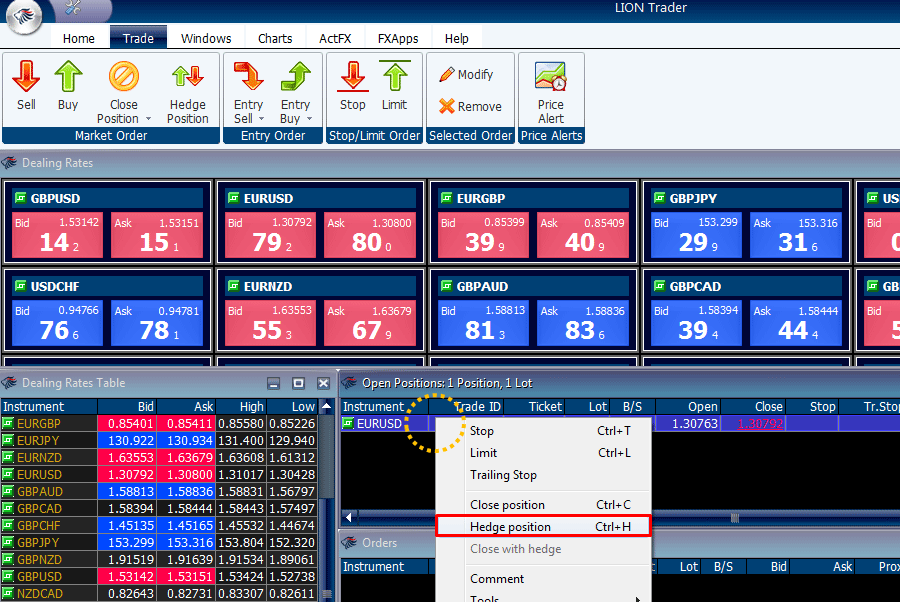Click EURGBP Ask price tile
Image resolution: width=900 pixels, height=602 pixels.
[x=583, y=235]
